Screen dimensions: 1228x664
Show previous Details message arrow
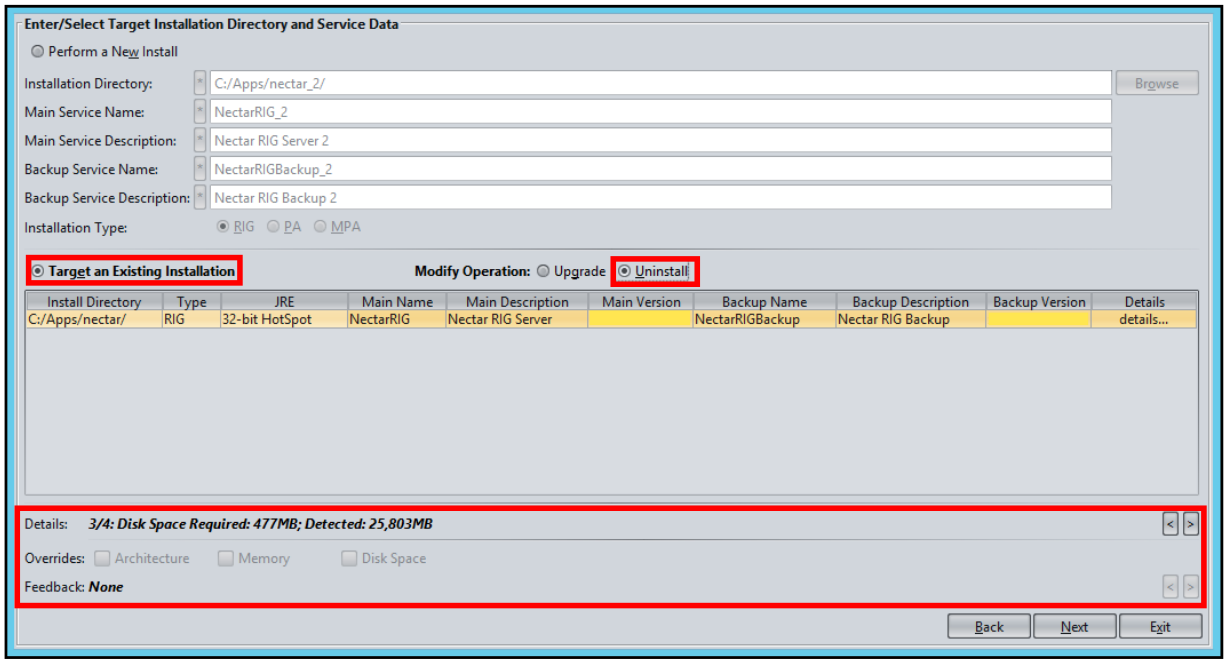(x=1171, y=523)
